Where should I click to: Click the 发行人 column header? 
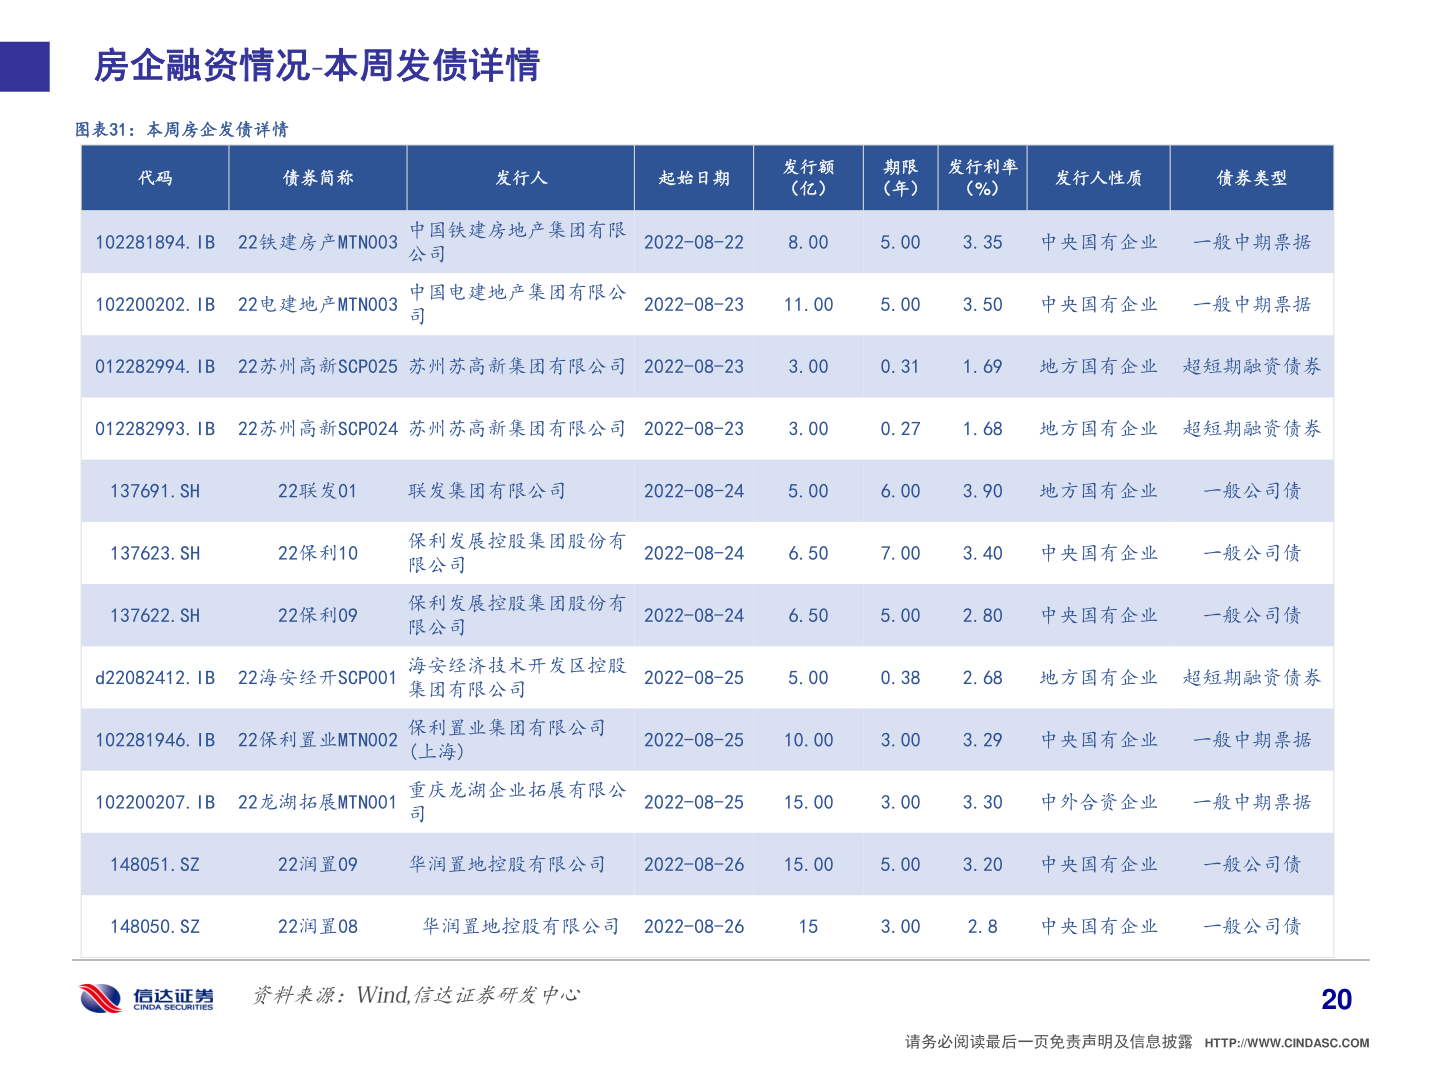pos(521,178)
